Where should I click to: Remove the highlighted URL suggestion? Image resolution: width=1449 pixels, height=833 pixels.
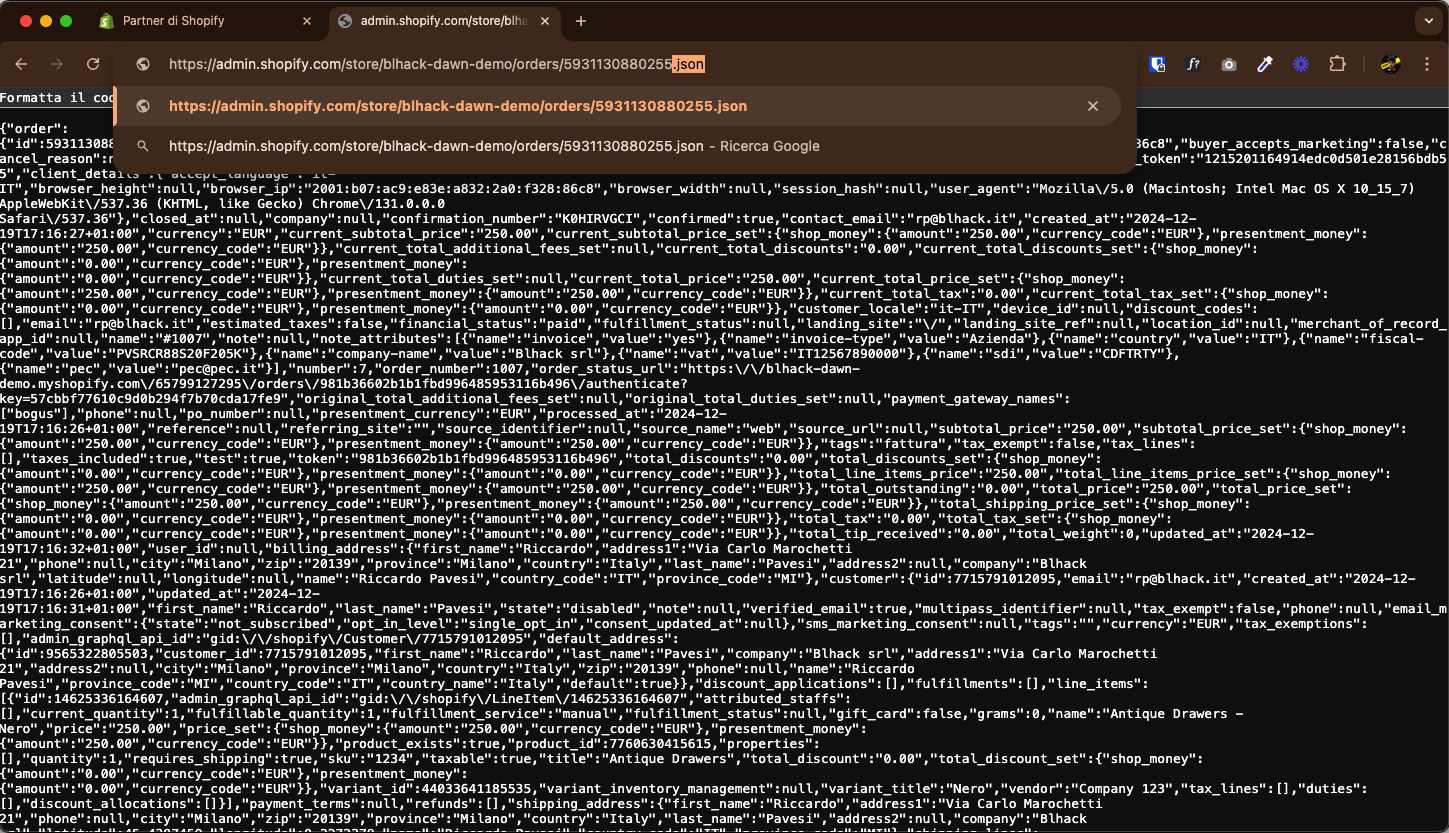[x=1093, y=106]
